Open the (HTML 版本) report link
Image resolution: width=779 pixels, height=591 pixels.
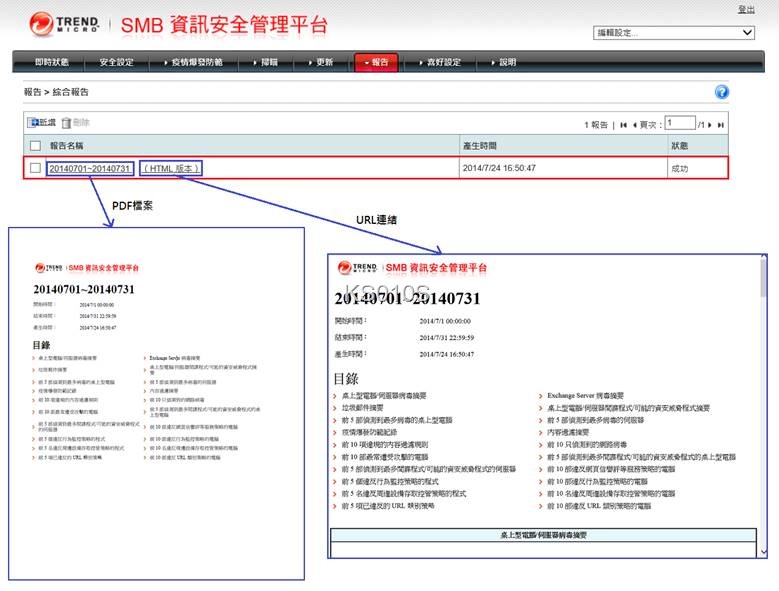point(171,168)
